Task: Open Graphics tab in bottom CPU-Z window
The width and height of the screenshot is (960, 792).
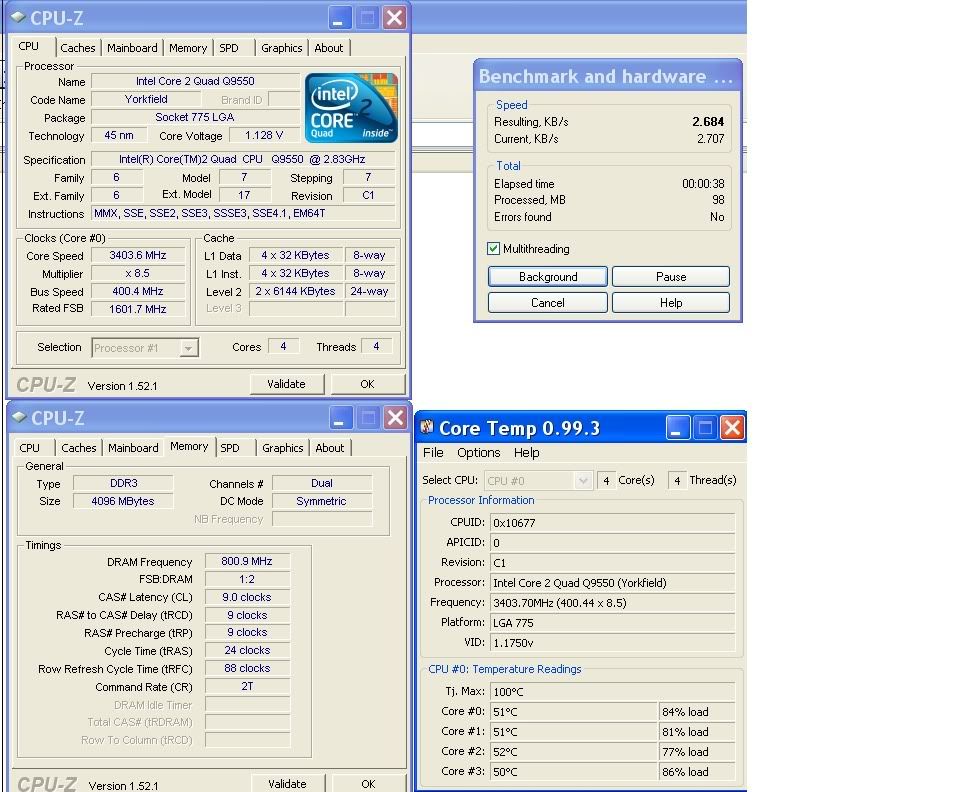Action: tap(283, 448)
